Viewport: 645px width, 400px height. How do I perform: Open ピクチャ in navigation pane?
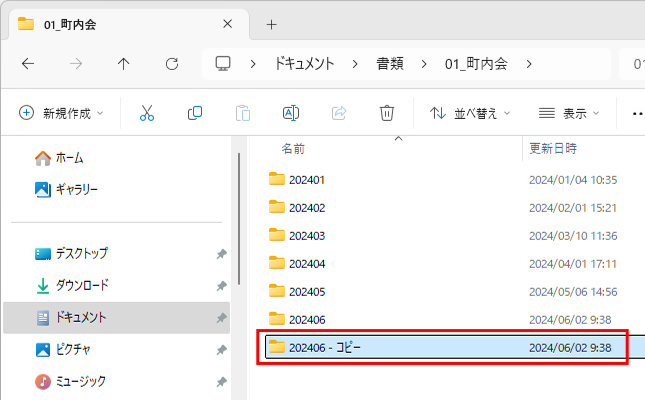point(63,349)
